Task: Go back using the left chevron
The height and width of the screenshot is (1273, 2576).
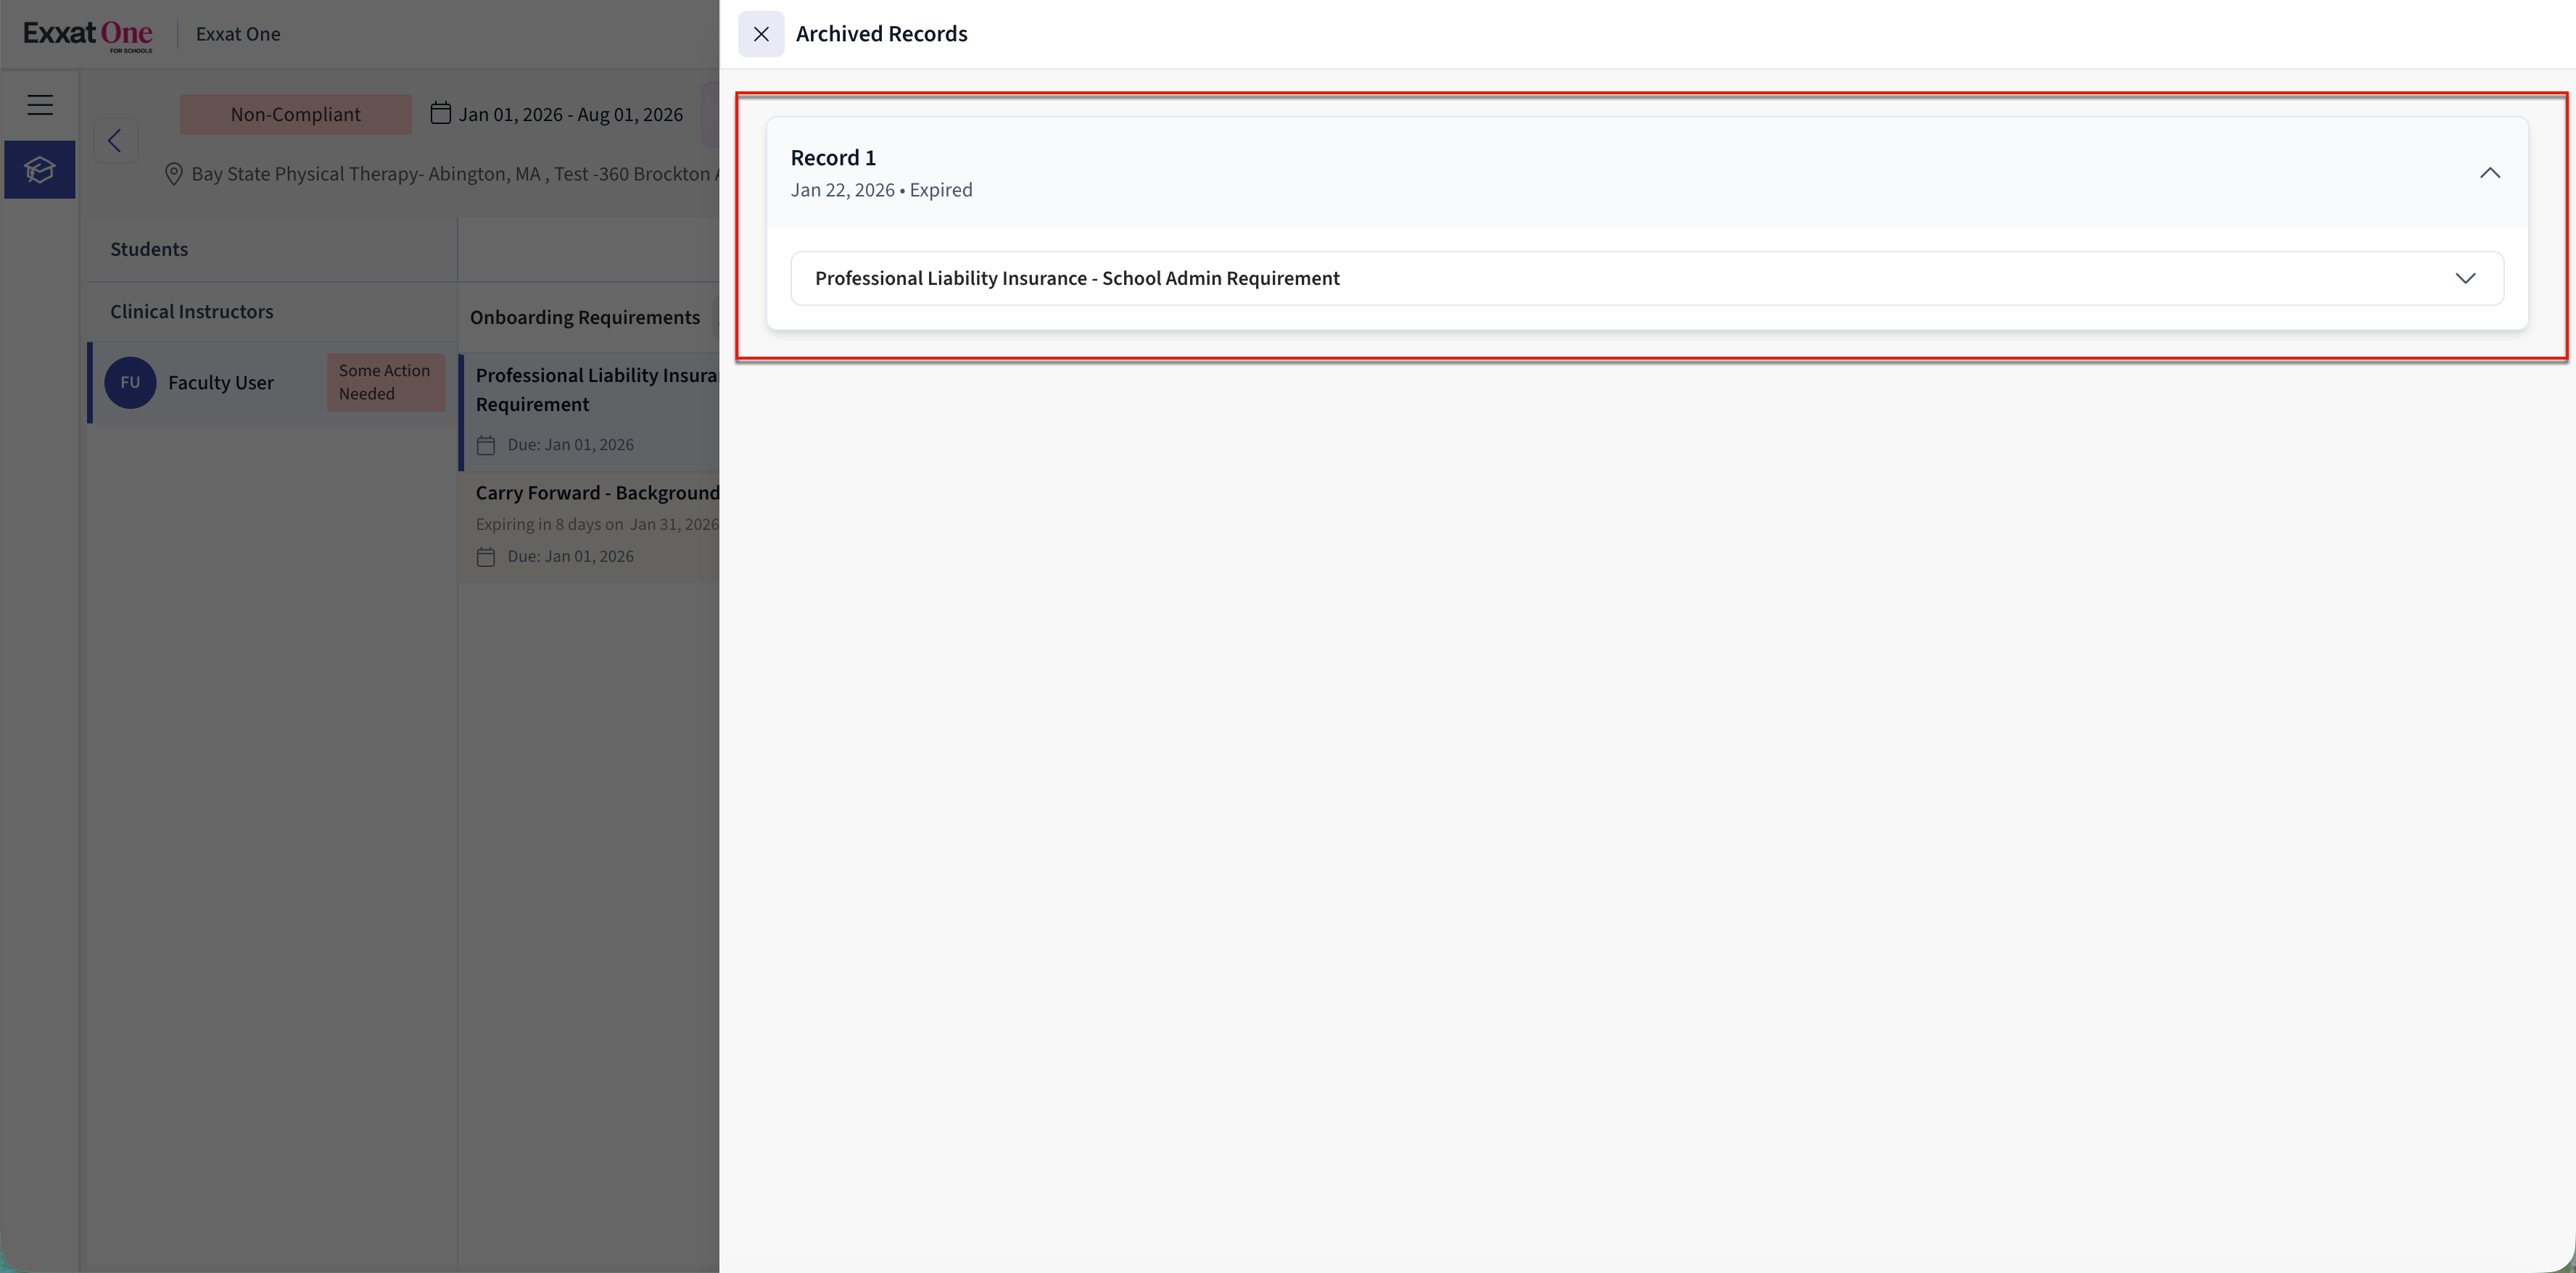Action: 115,141
